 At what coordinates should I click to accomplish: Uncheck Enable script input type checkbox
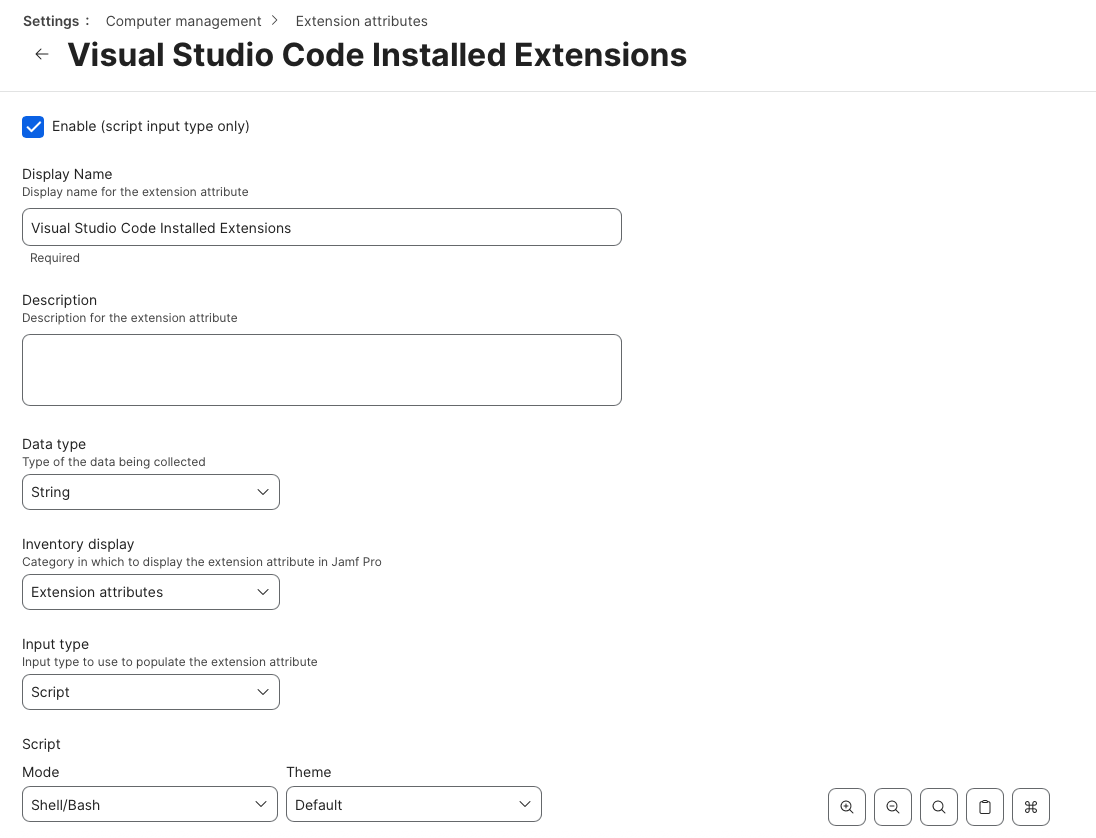click(33, 127)
